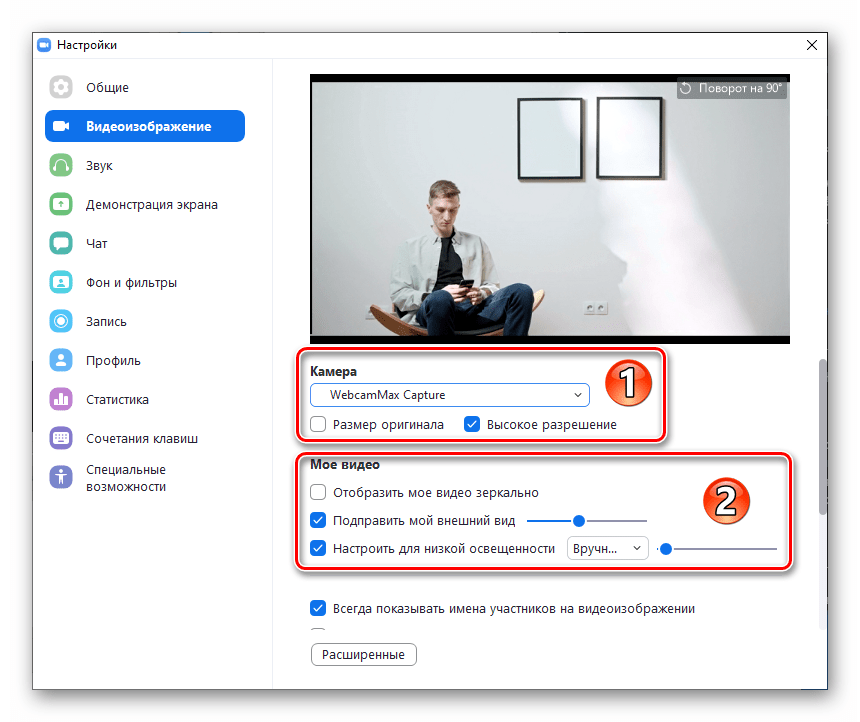Click the Profile (Профиль) icon
This screenshot has height=722, width=860.
pos(61,361)
